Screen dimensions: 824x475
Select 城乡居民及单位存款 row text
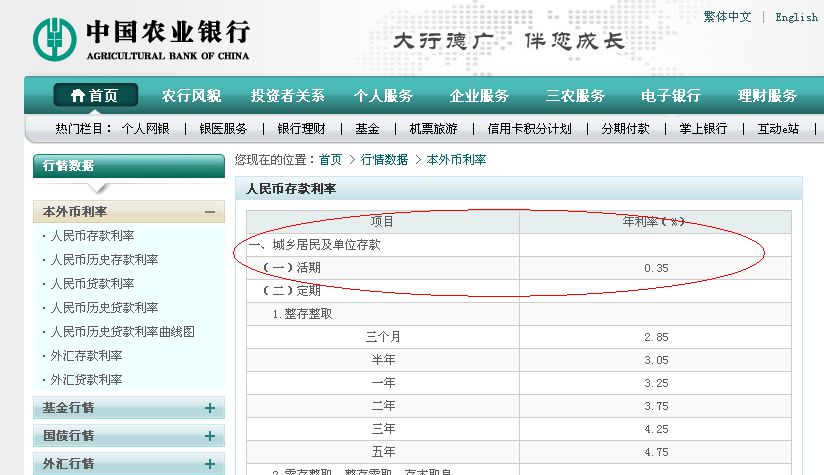point(326,244)
